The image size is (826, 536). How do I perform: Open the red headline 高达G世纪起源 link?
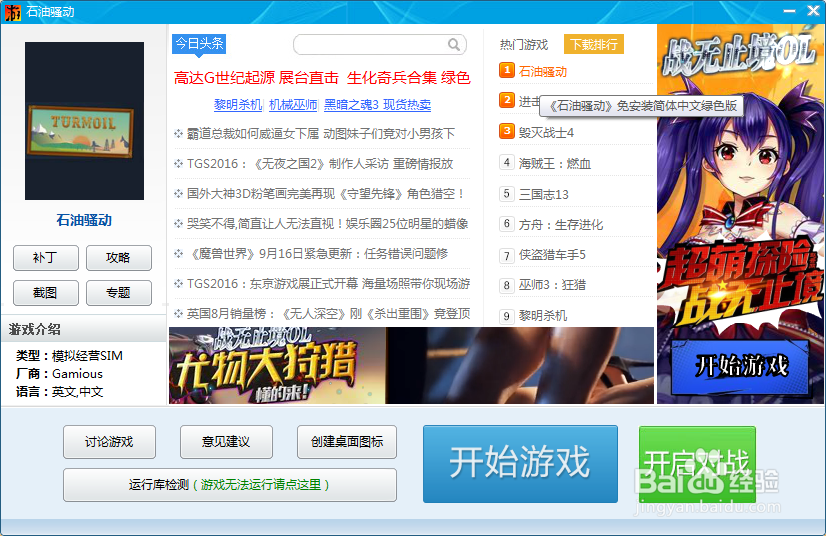224,78
